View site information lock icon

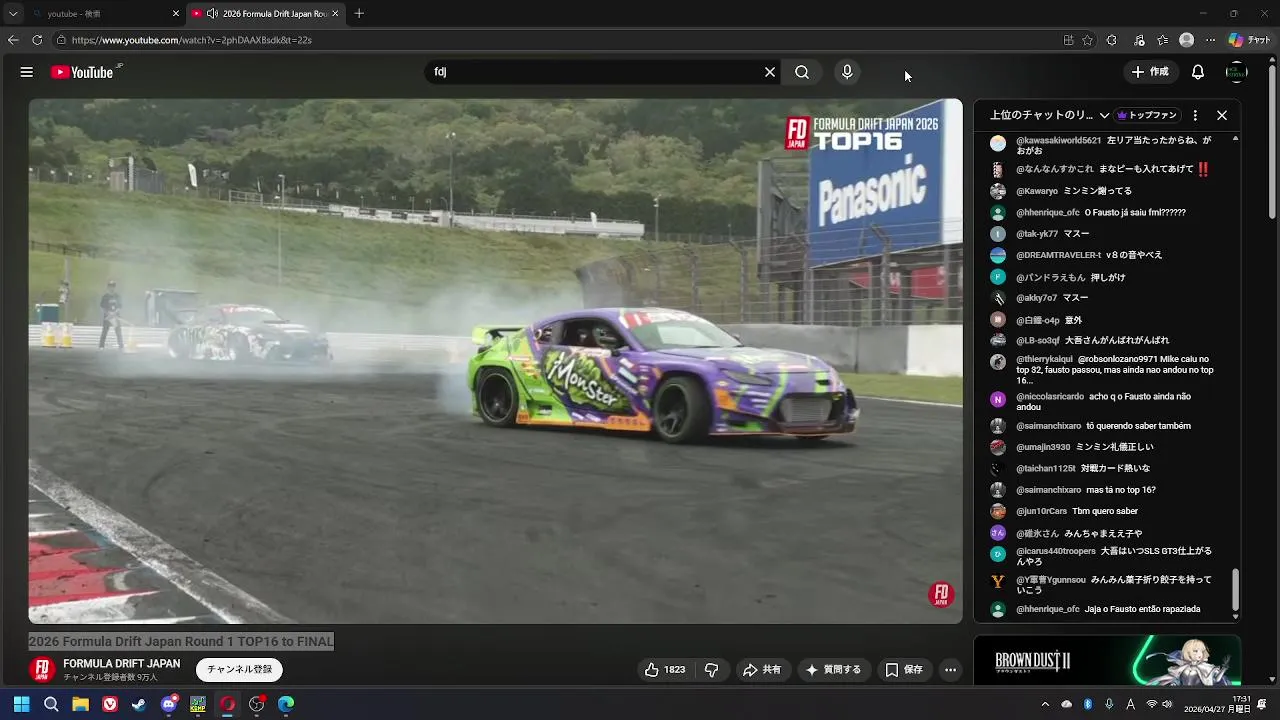pyautogui.click(x=61, y=40)
